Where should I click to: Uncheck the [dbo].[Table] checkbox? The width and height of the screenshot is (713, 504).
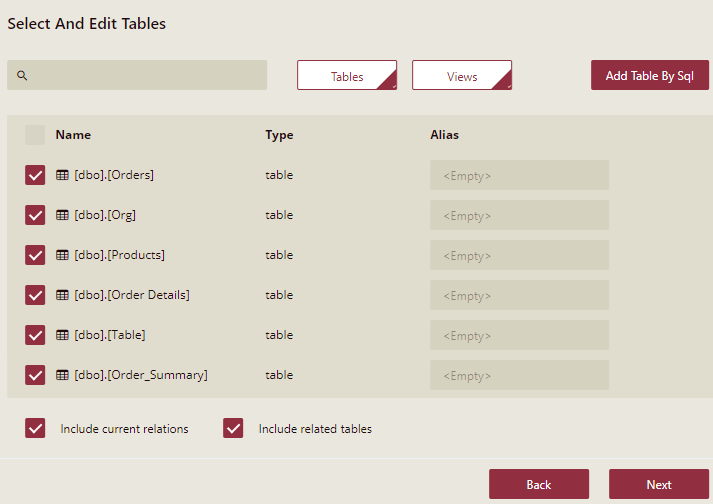click(x=35, y=335)
